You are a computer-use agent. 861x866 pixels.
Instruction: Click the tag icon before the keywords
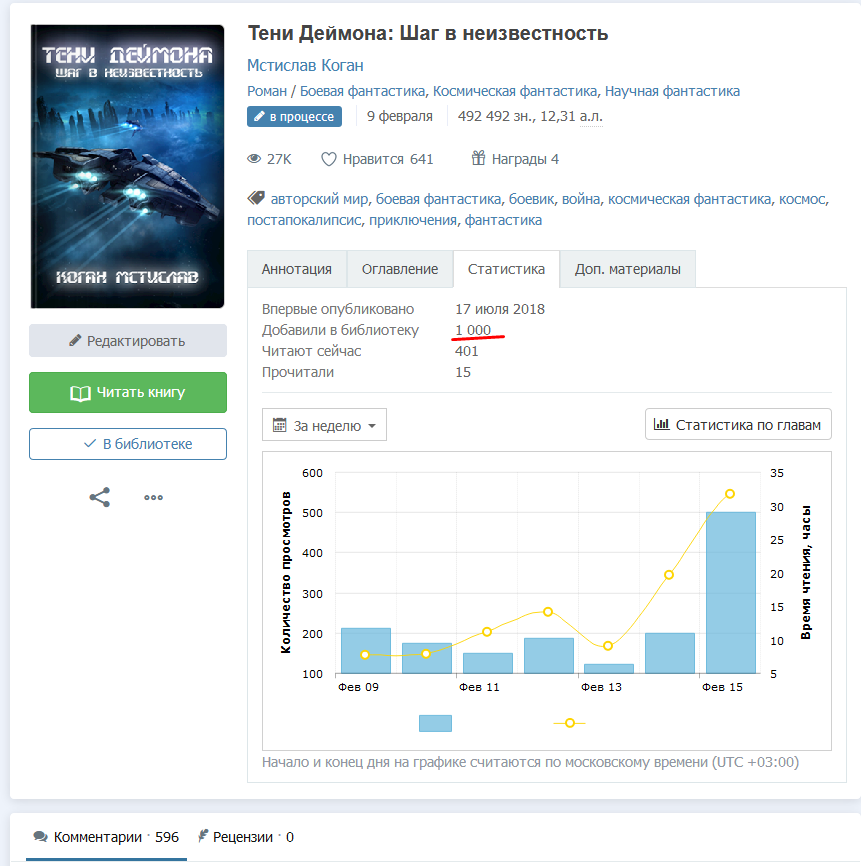click(255, 198)
